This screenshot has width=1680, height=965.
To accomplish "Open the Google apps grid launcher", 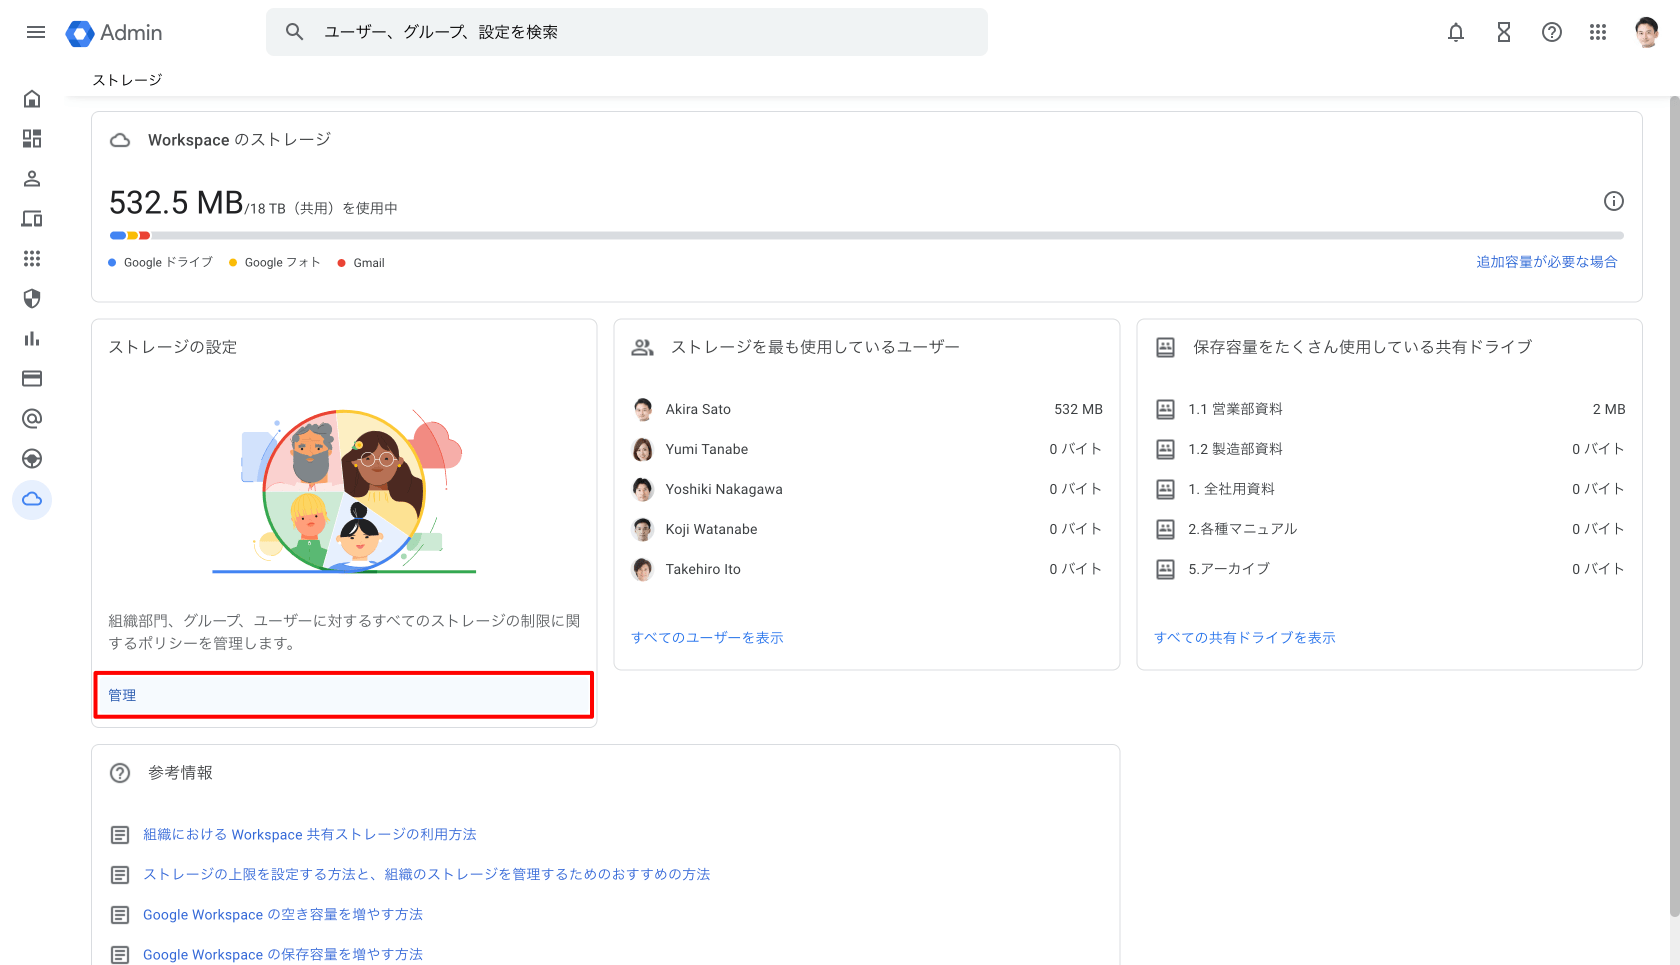I will (1598, 32).
